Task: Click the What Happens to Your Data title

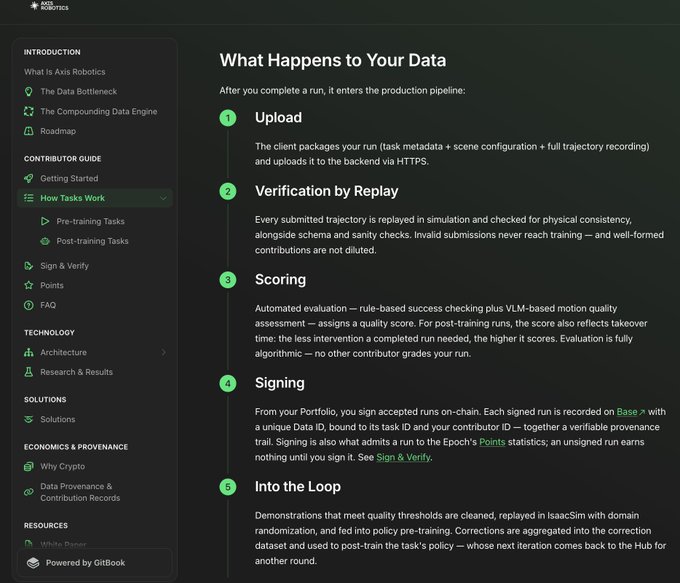Action: point(333,60)
